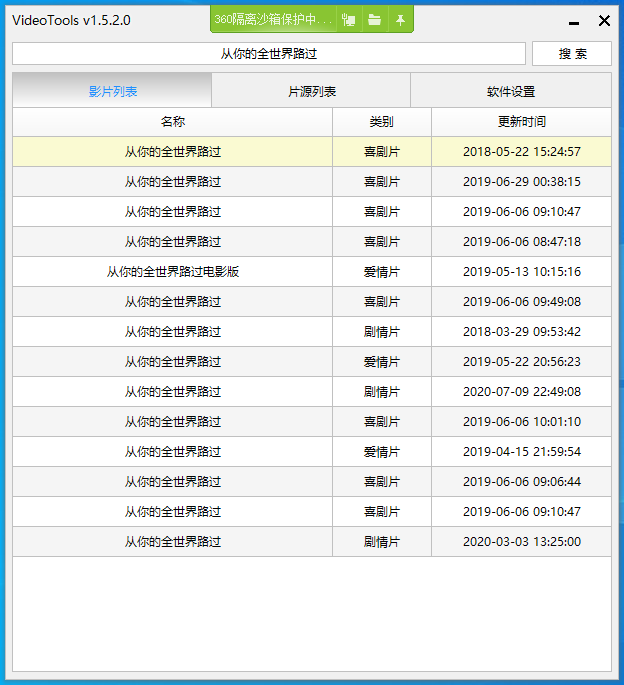Click the movie name in the highlighted 2018-05-22 row

[173, 152]
